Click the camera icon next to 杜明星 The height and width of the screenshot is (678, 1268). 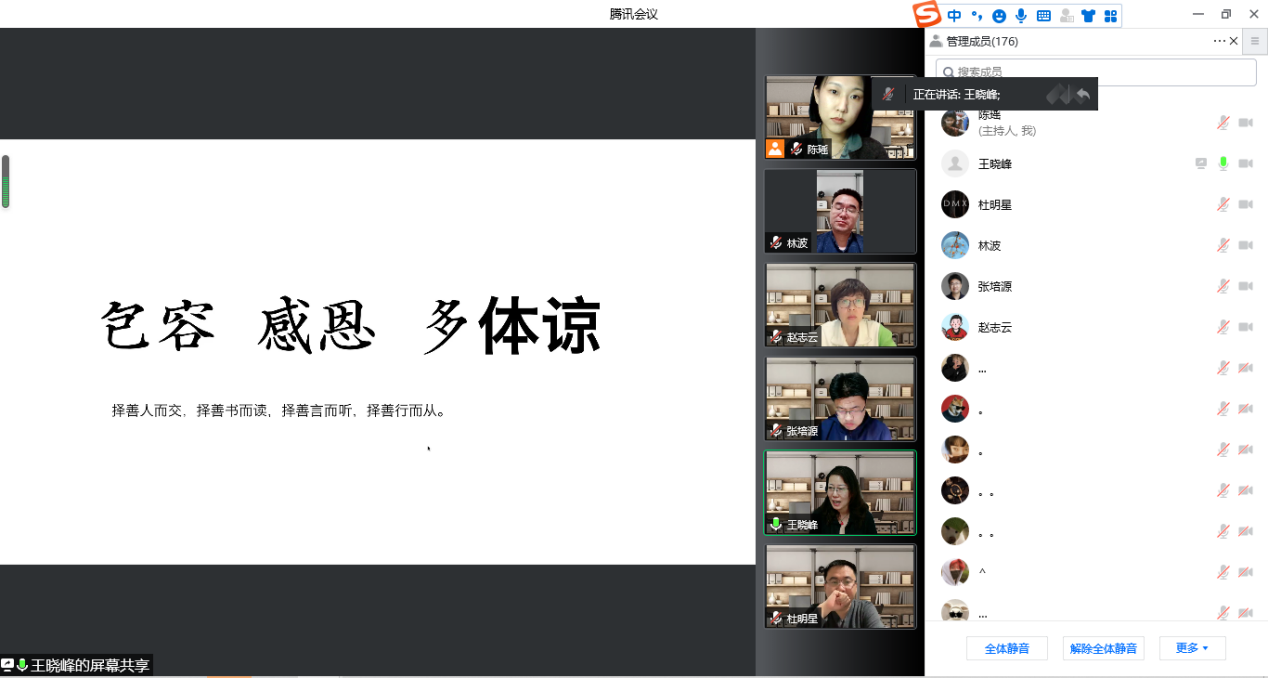pyautogui.click(x=1245, y=205)
